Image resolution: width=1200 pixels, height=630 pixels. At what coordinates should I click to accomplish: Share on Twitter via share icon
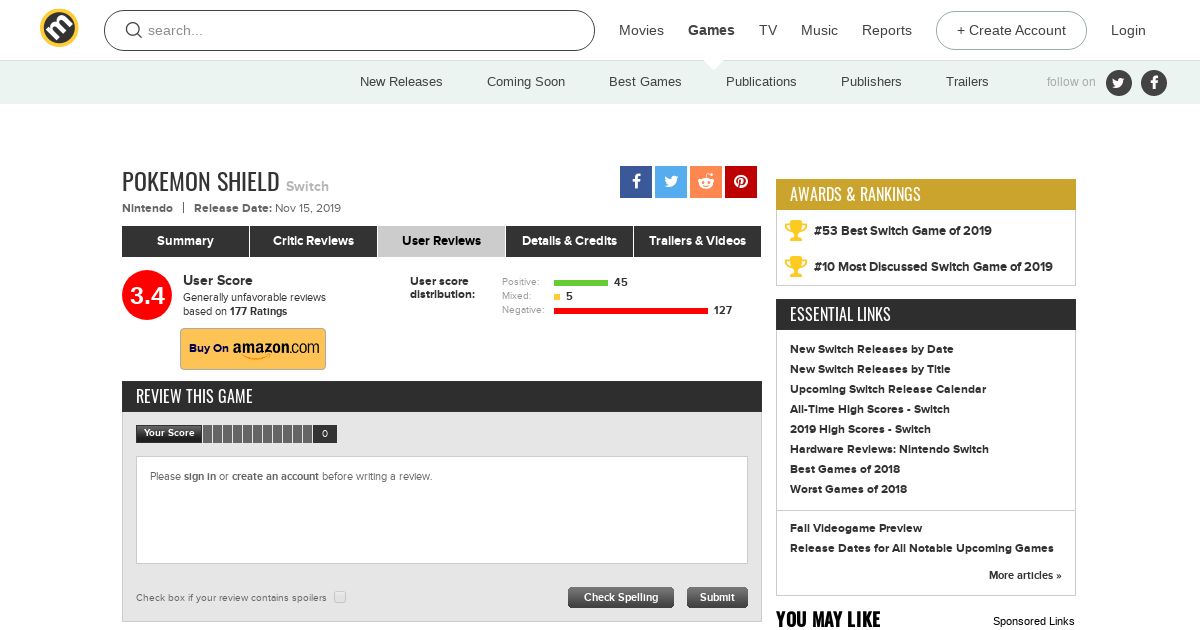(x=671, y=182)
